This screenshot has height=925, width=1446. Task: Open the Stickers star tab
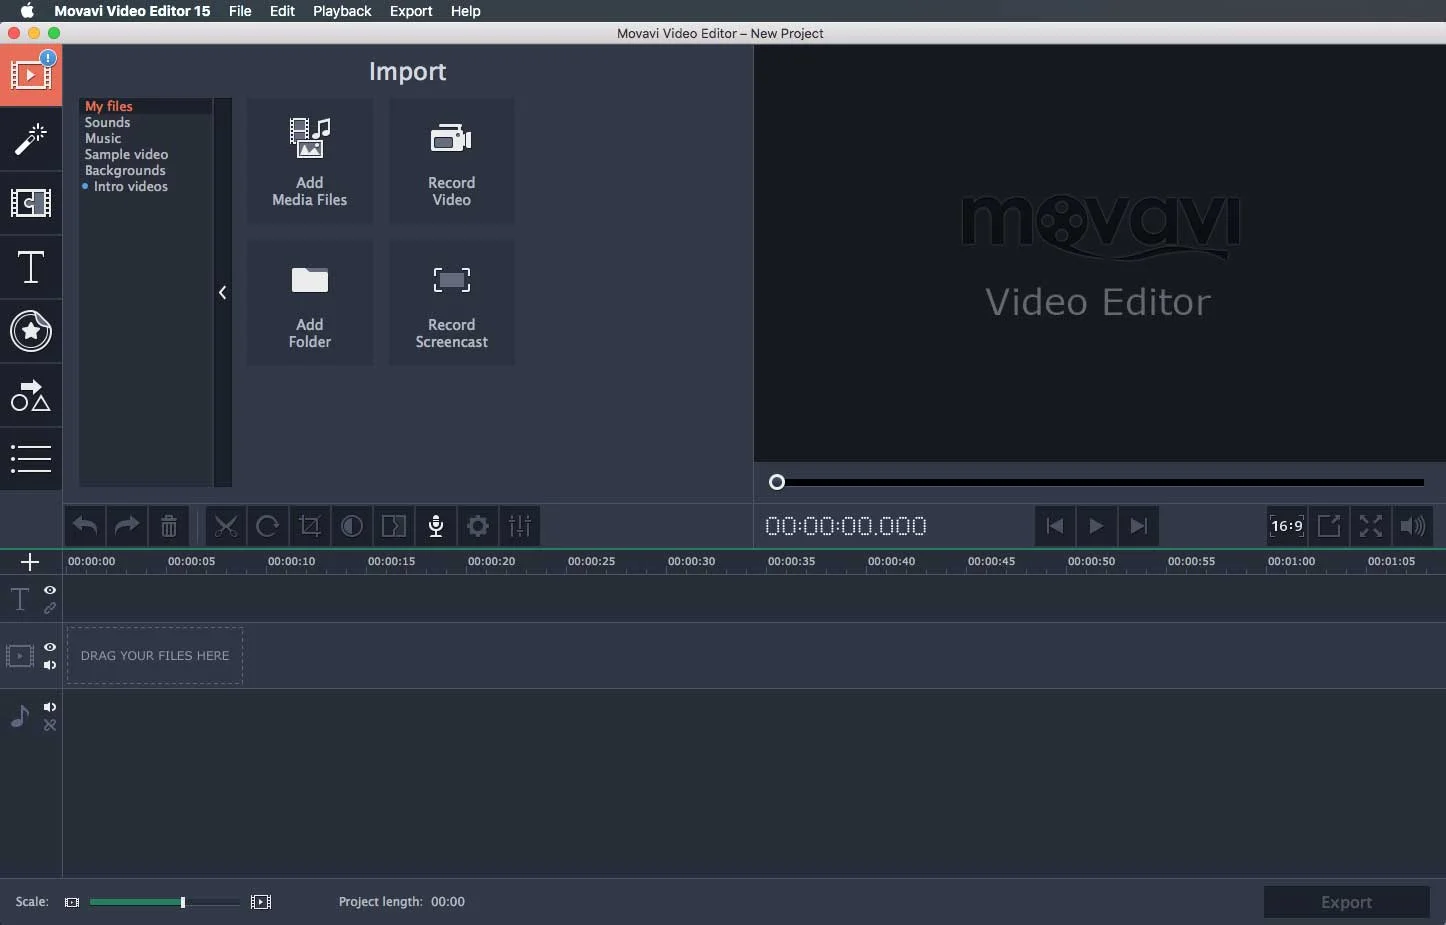[31, 331]
